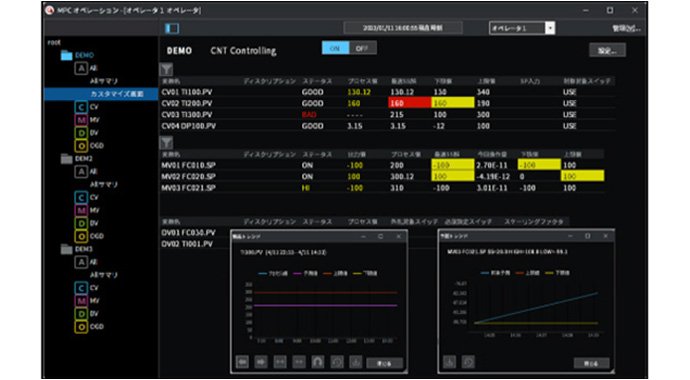The width and height of the screenshot is (690, 380).
Task: Select the CV02 TI200.PV row name
Action: 187,104
